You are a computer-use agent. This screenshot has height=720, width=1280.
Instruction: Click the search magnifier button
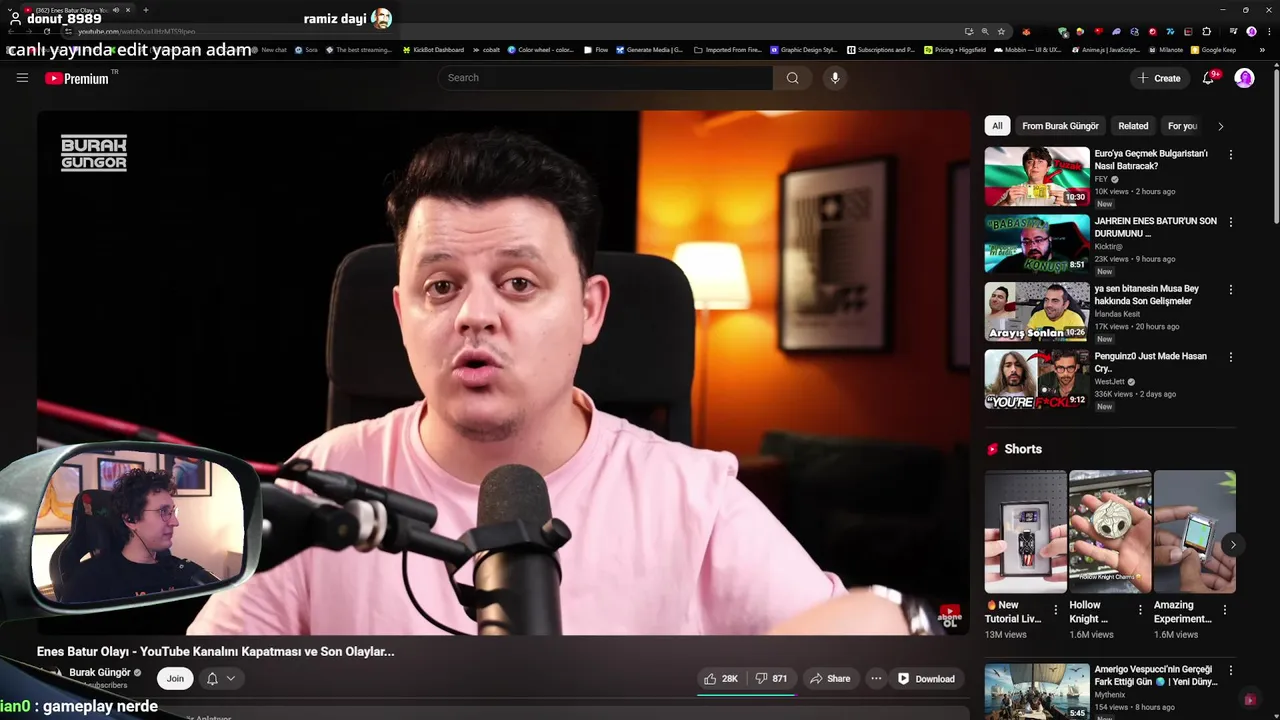792,78
